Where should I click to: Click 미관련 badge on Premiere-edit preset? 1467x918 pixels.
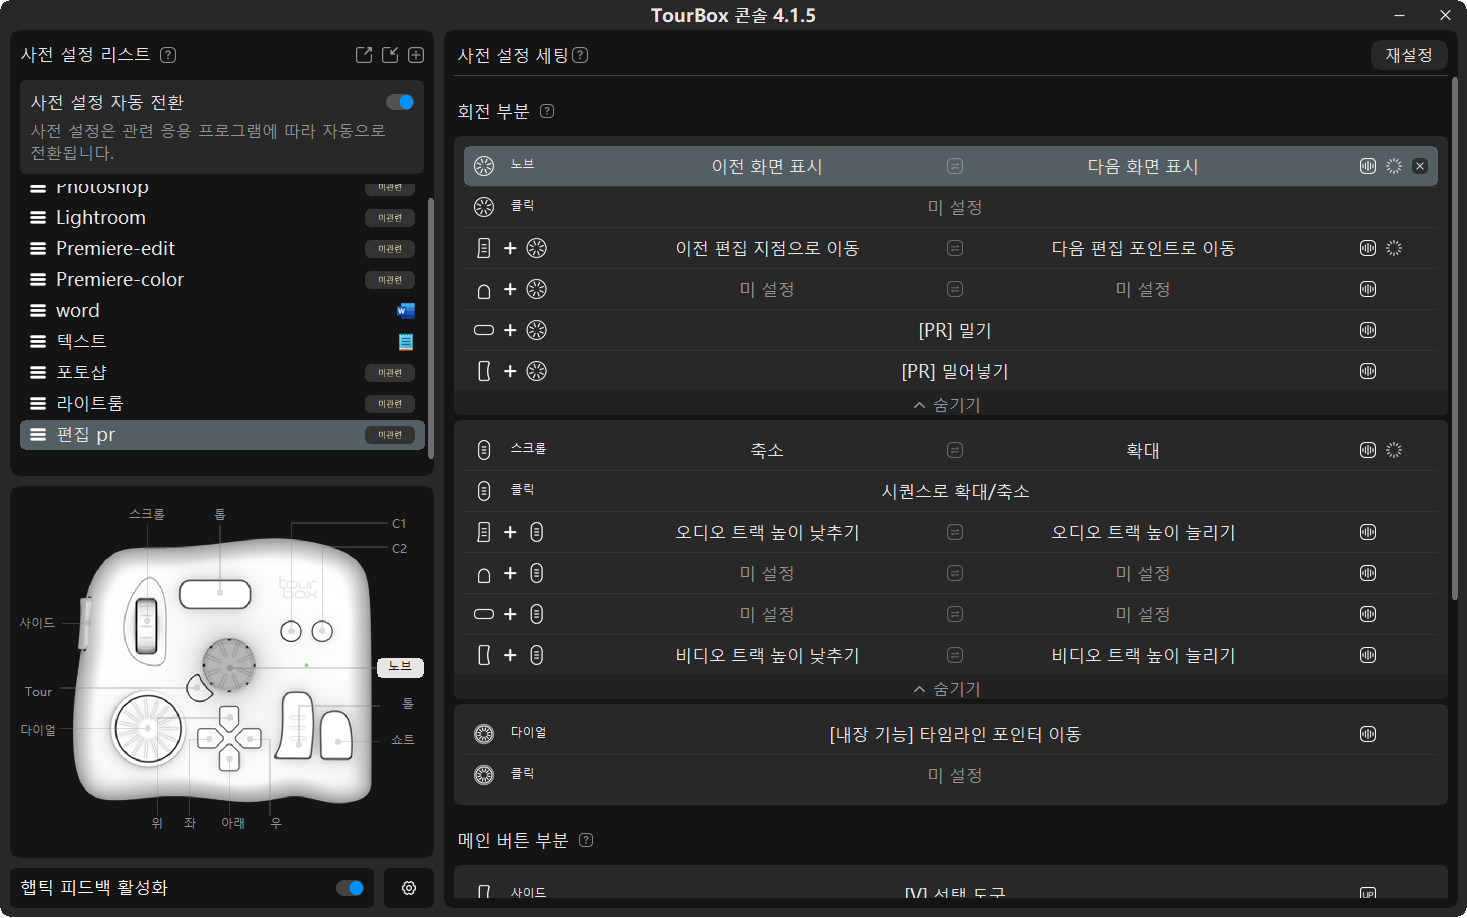390,249
